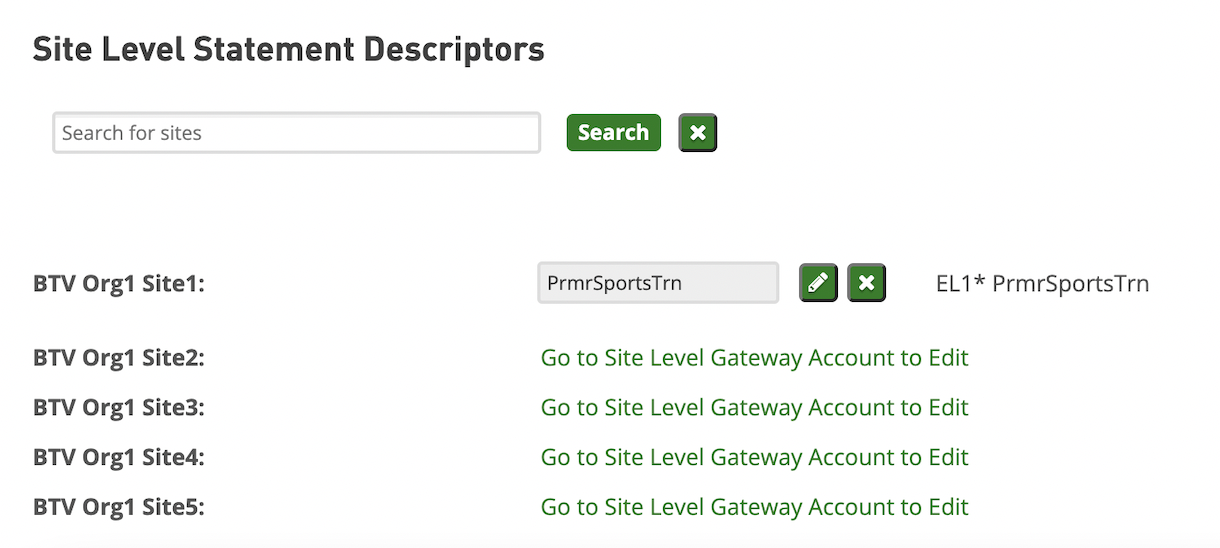The height and width of the screenshot is (548, 1220).
Task: Open Site2's Go to Site Level Gateway link
Action: click(x=754, y=357)
